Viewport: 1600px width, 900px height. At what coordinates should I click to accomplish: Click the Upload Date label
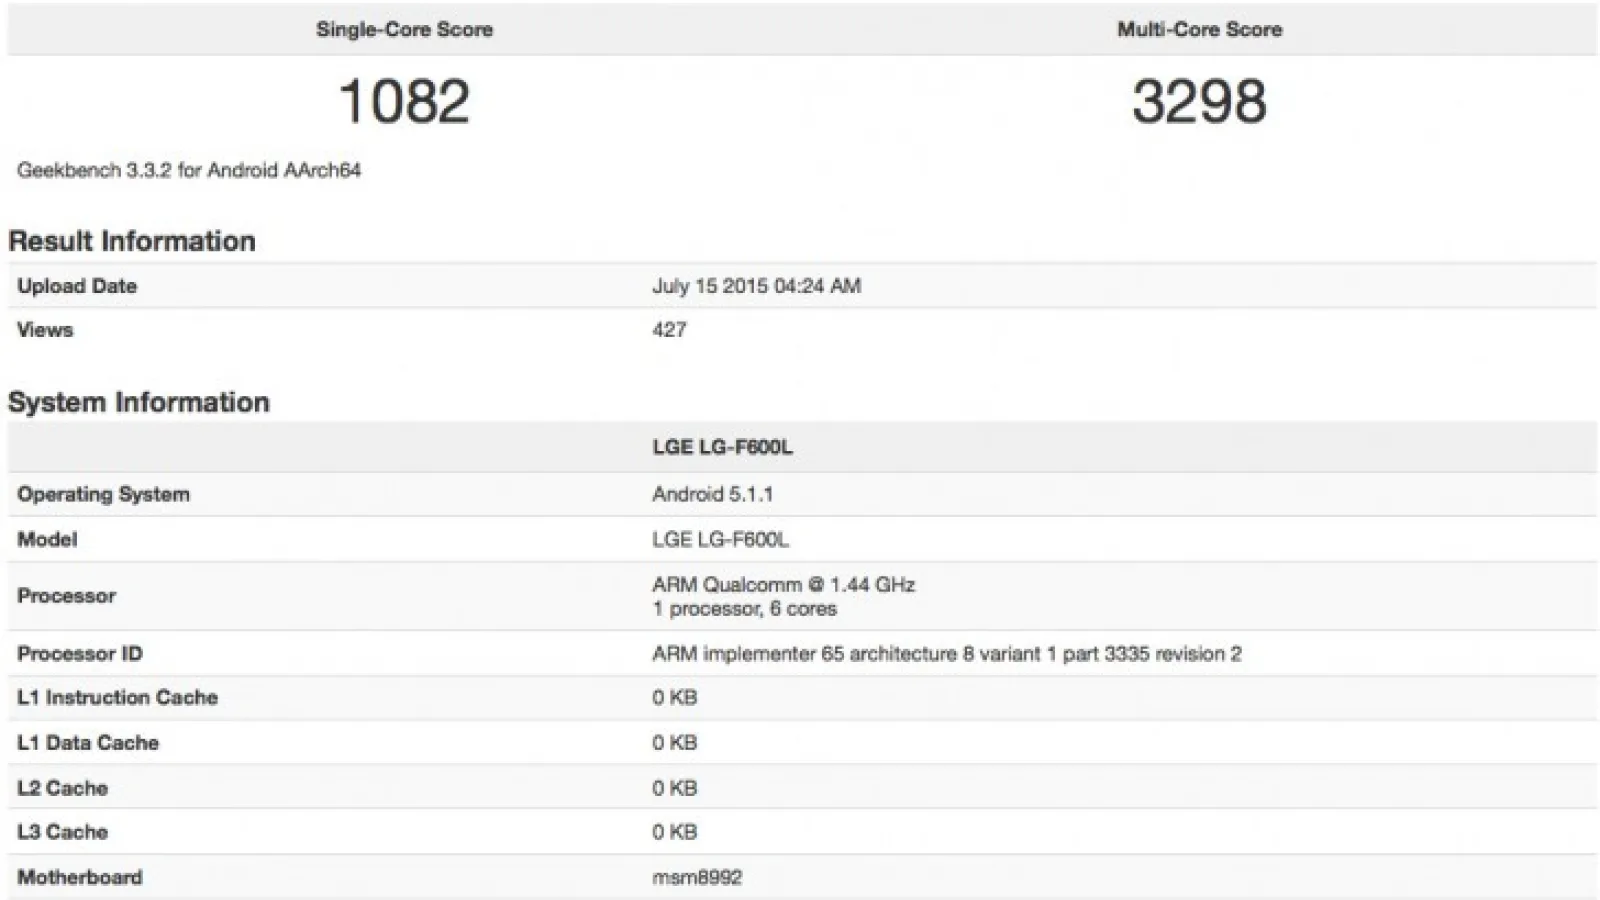pos(77,286)
